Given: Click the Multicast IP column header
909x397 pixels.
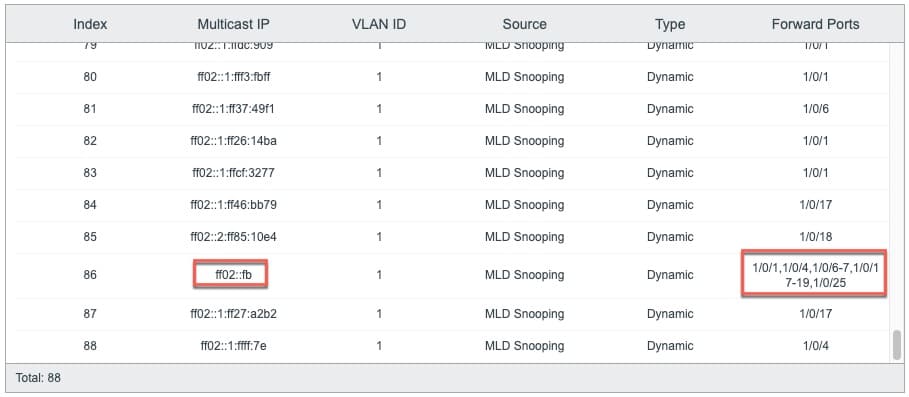Looking at the screenshot, I should click(x=234, y=24).
